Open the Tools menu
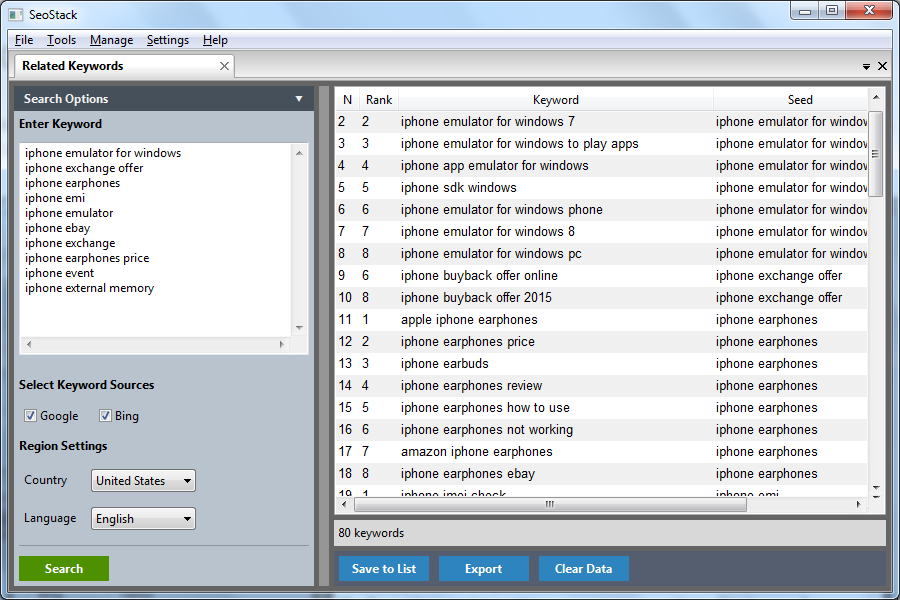This screenshot has width=900, height=600. pos(62,40)
